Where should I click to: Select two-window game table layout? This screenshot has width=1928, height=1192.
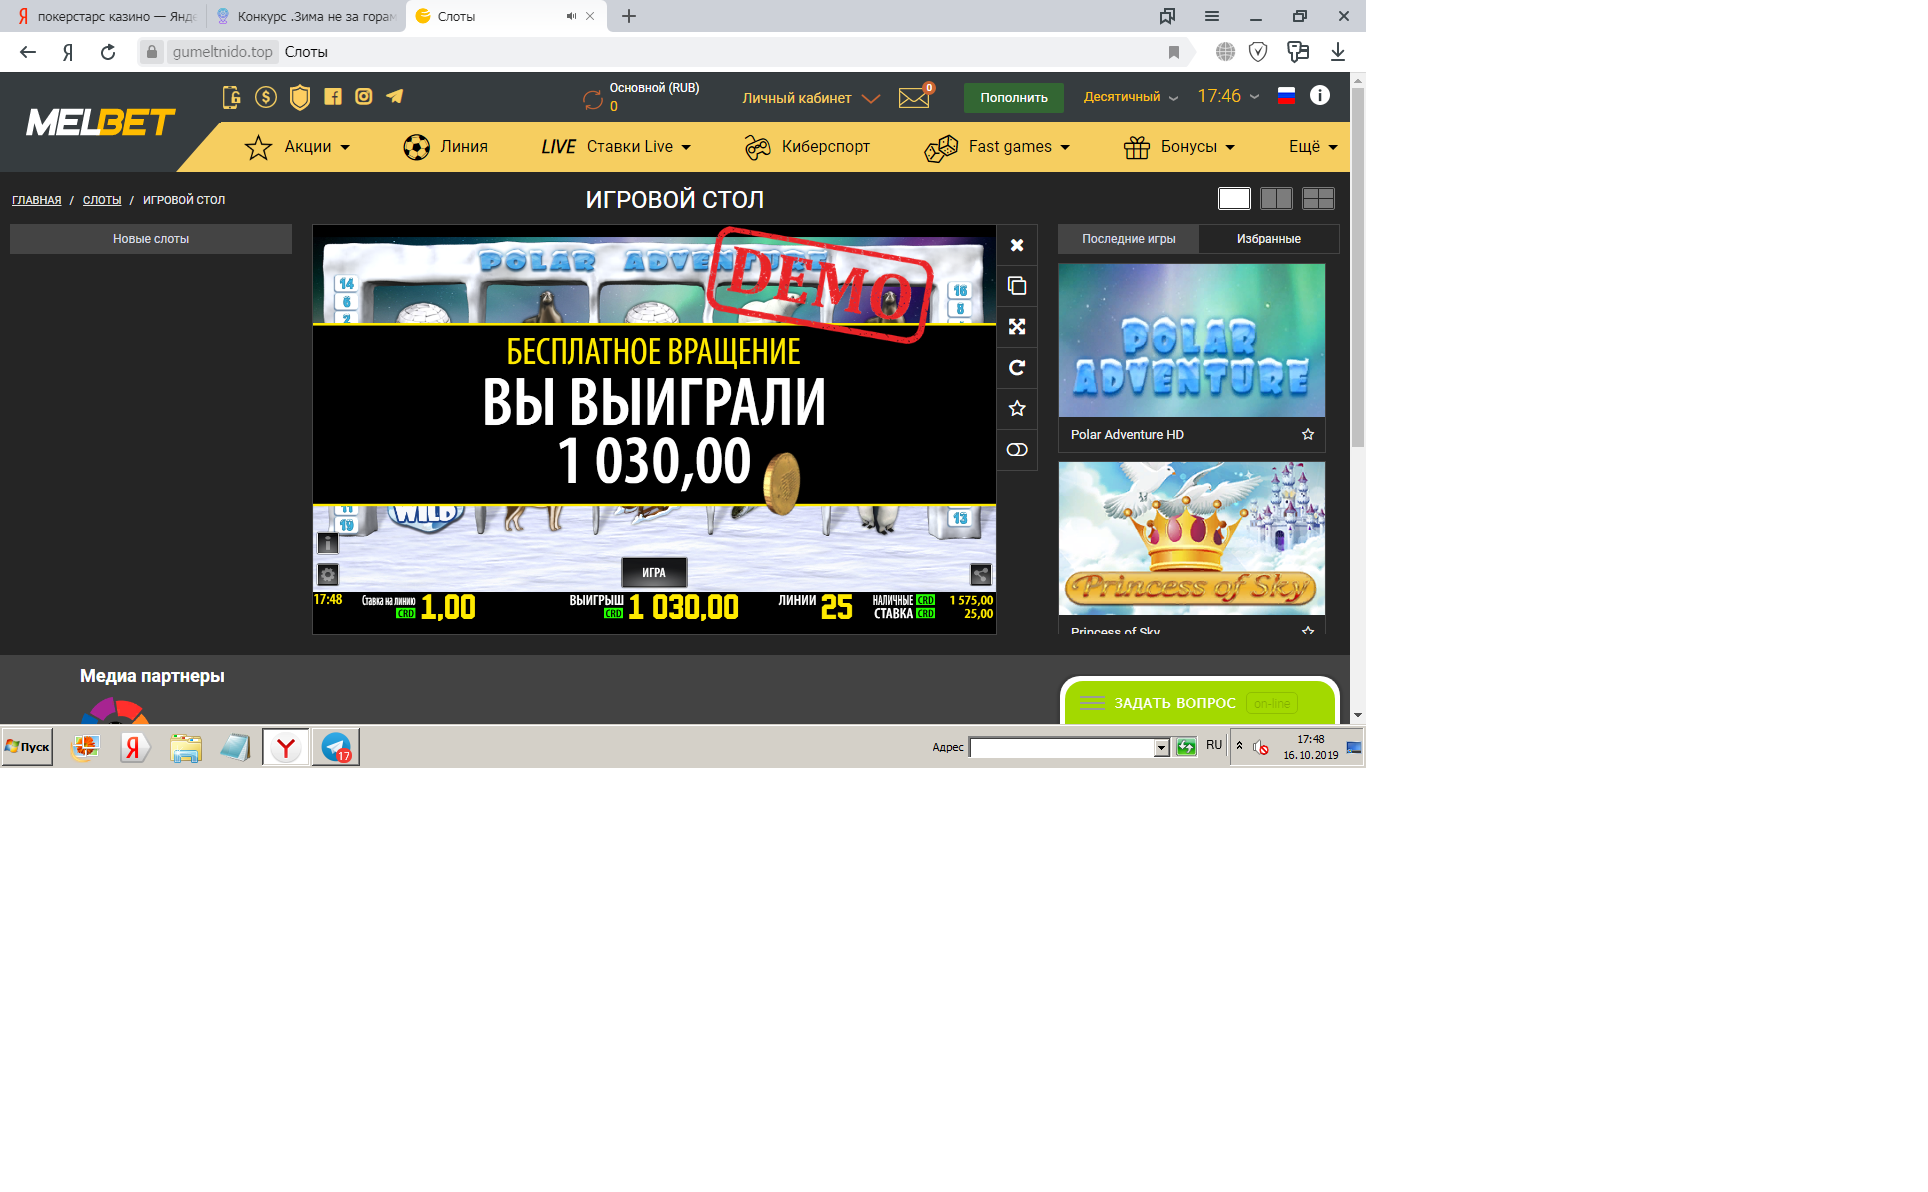(1276, 199)
